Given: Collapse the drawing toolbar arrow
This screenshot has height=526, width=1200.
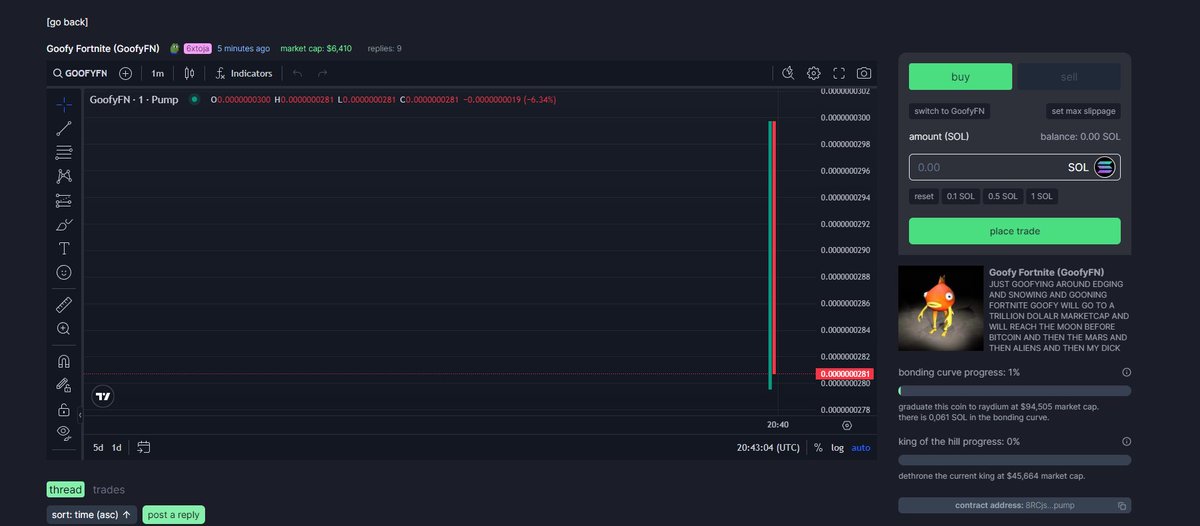Looking at the screenshot, I should (82, 415).
